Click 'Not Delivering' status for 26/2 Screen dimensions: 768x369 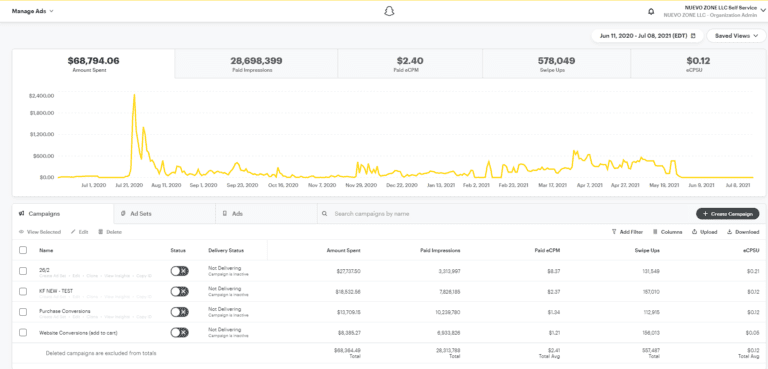point(225,269)
